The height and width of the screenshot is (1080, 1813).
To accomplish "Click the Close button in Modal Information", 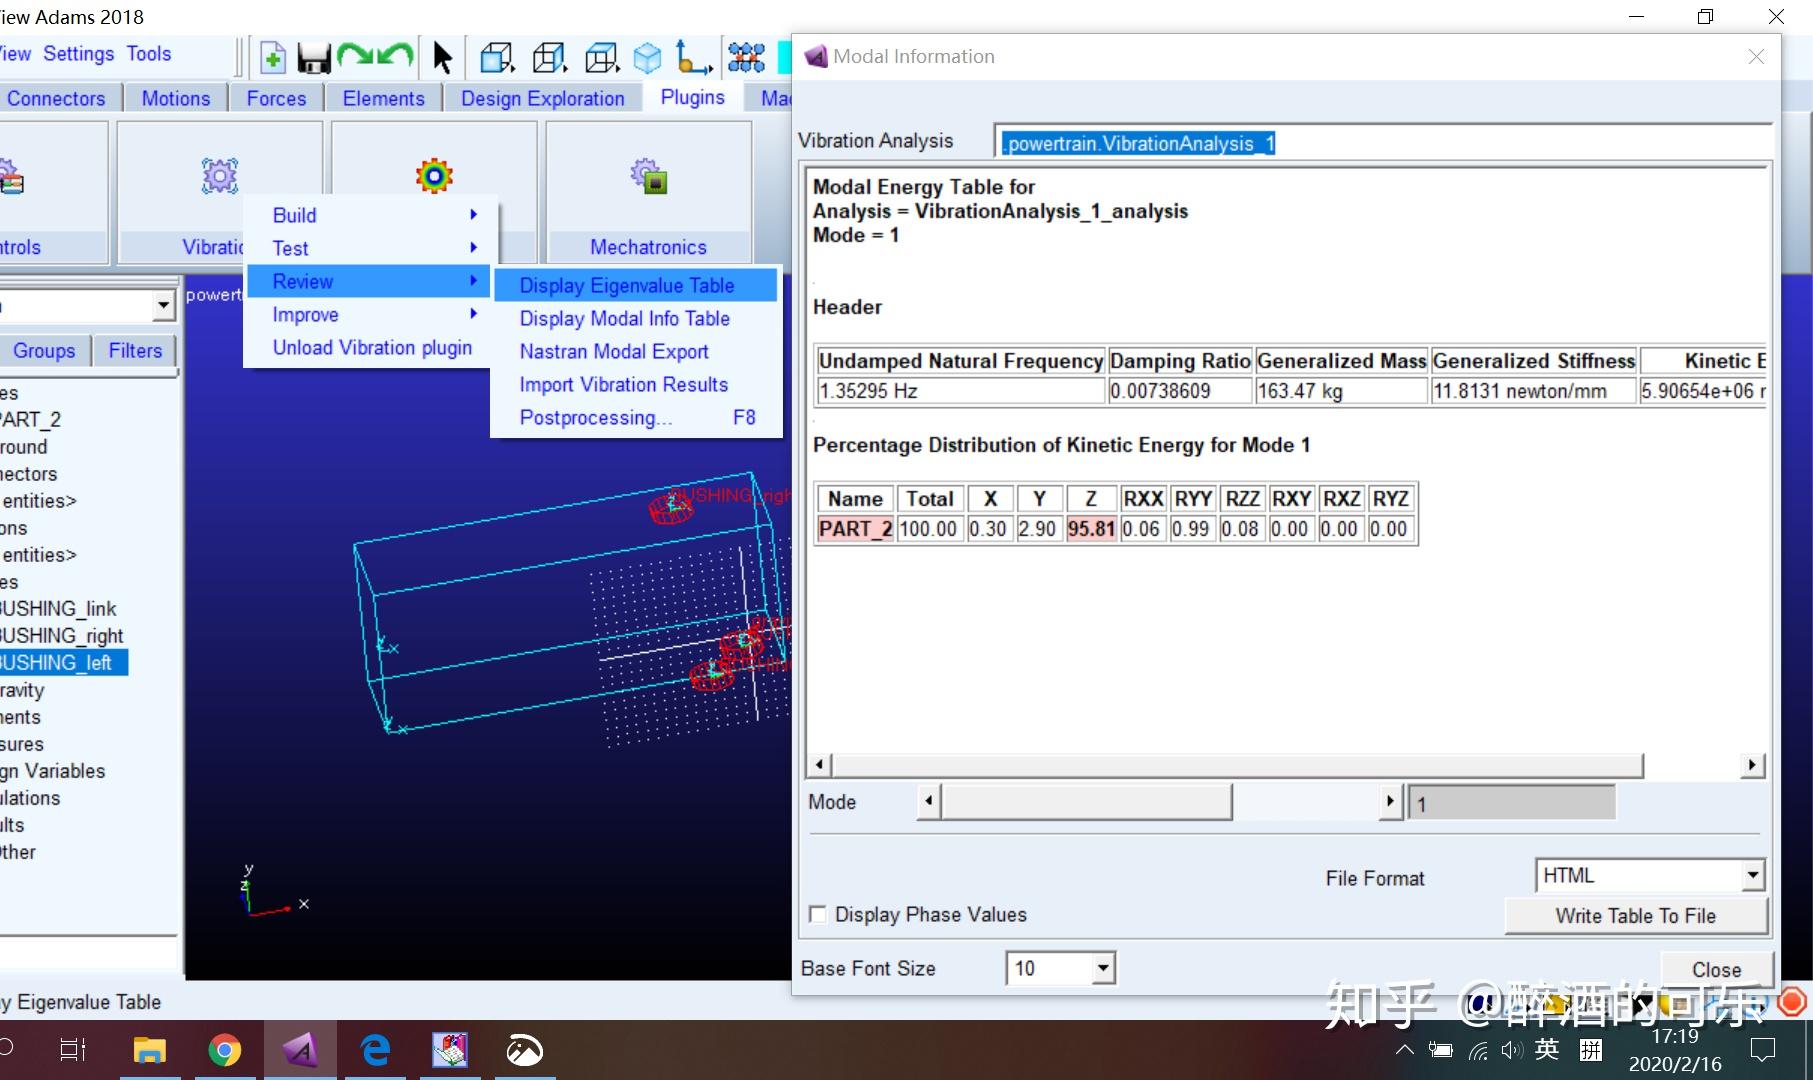I will pos(1716,969).
